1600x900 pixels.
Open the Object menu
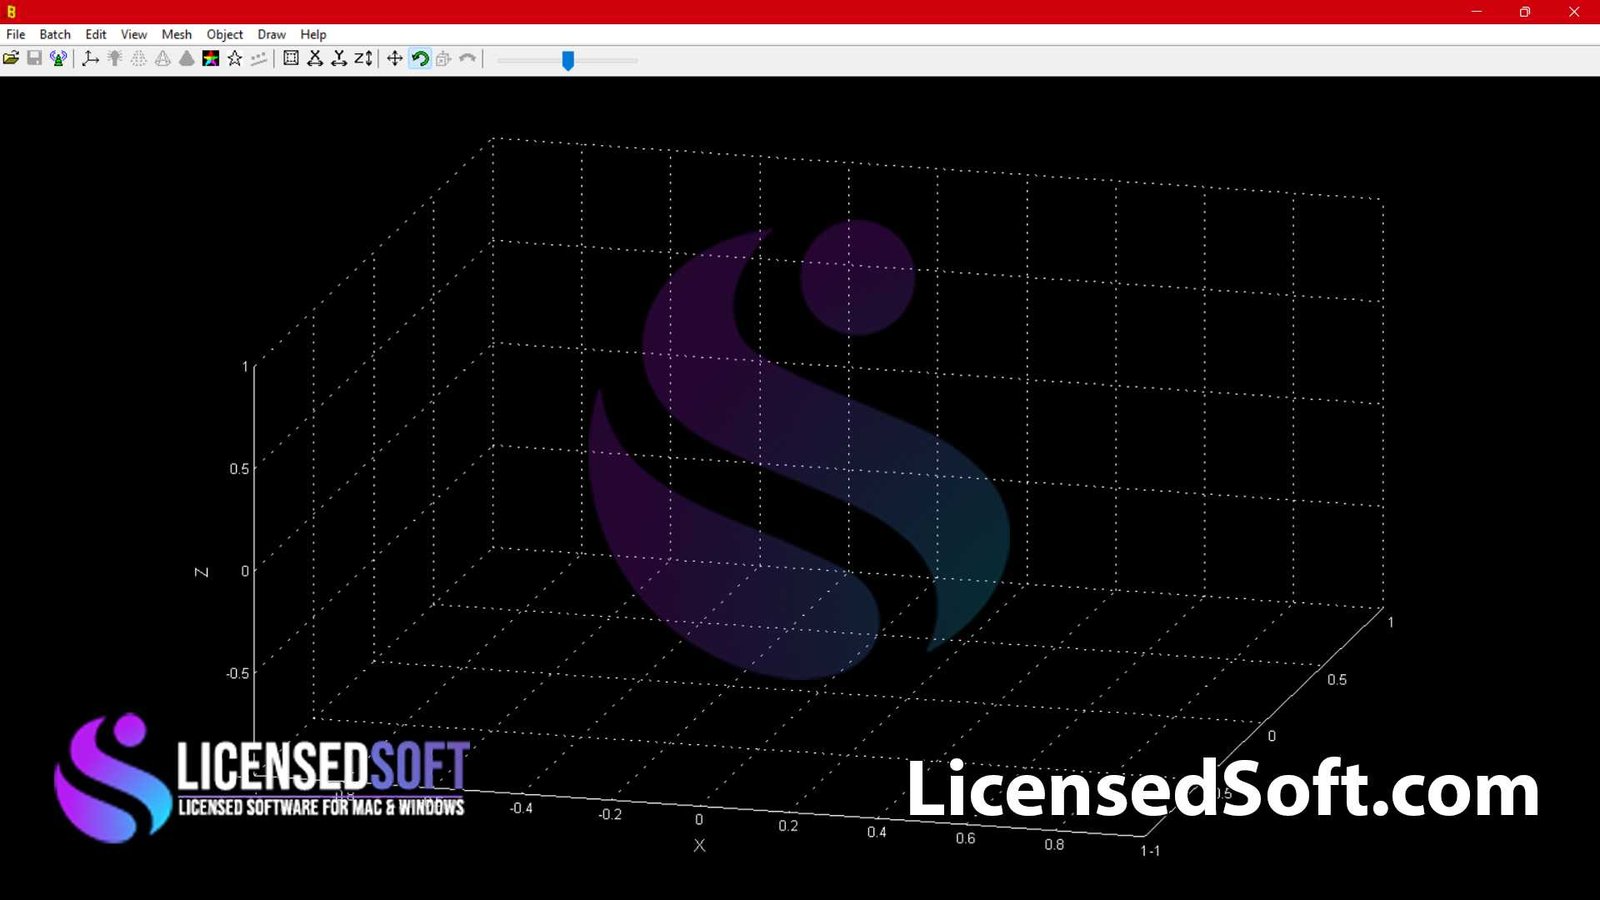[225, 34]
